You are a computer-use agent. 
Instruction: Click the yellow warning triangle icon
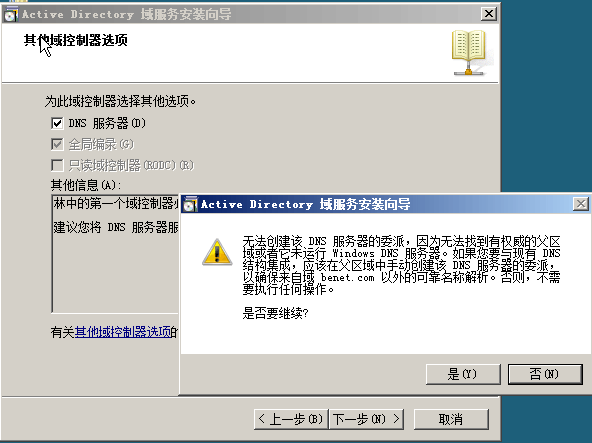coord(217,252)
